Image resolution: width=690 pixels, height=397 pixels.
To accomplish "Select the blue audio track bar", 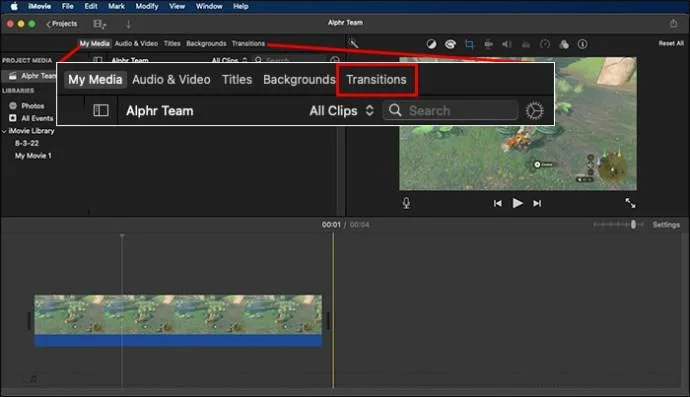I will pyautogui.click(x=178, y=340).
